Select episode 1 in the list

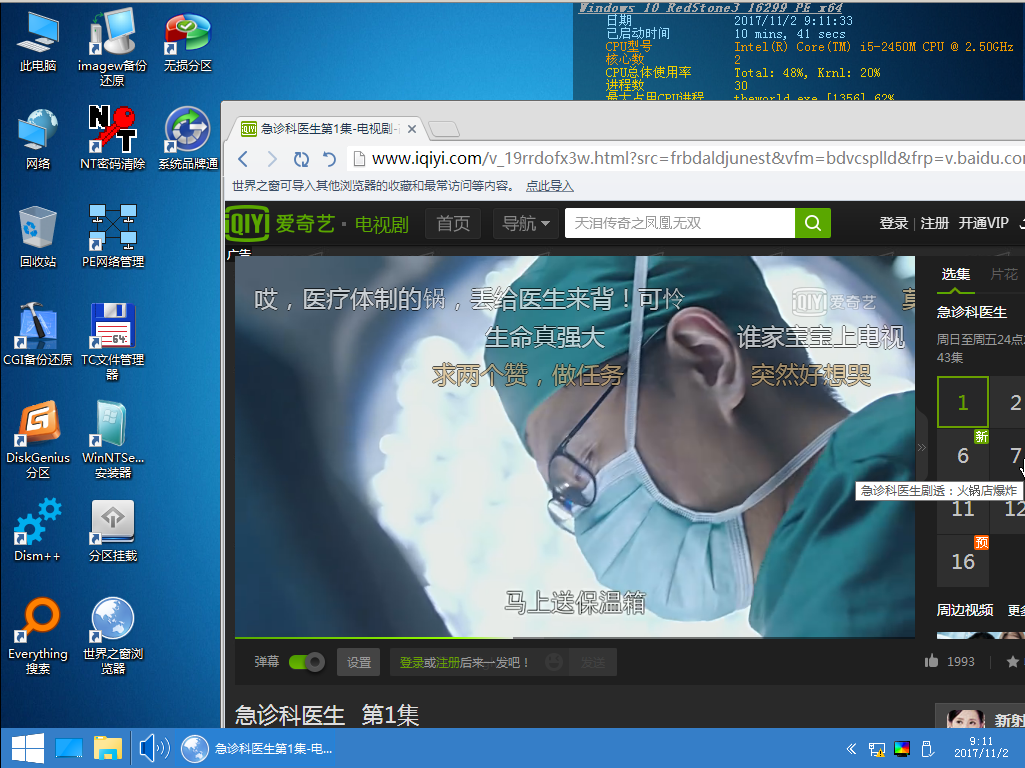pos(963,402)
